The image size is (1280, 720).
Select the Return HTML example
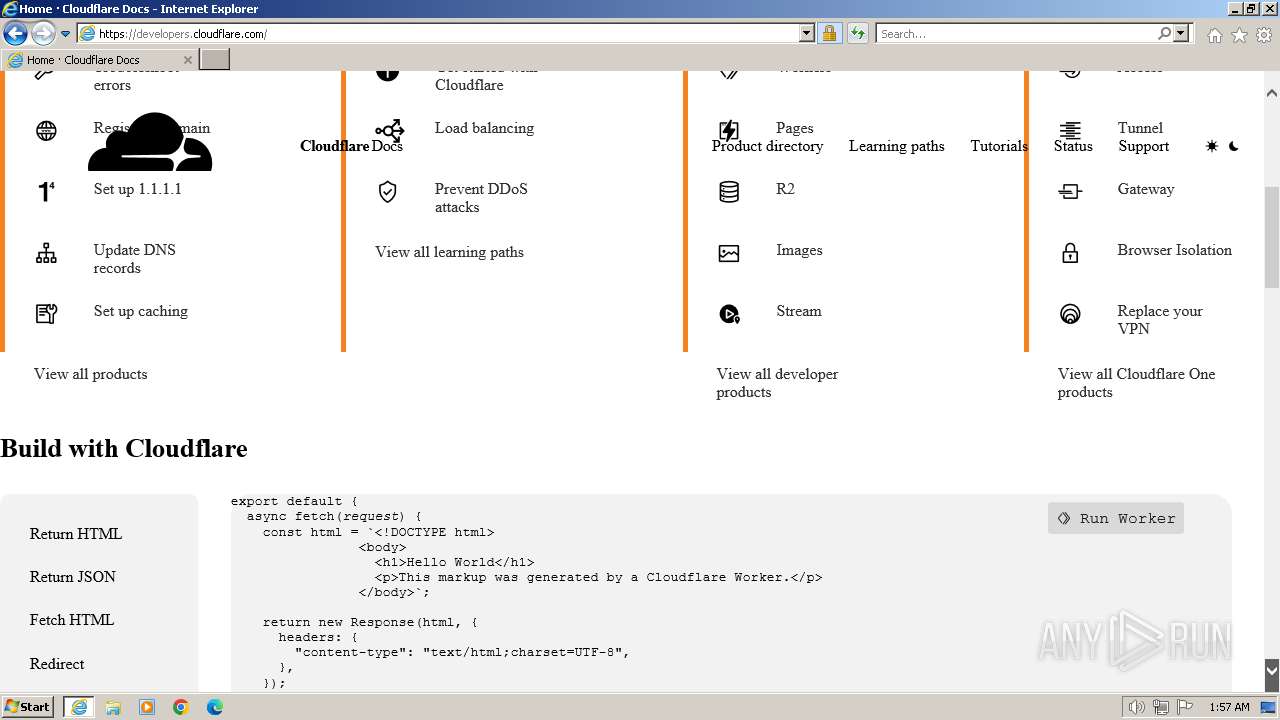76,534
